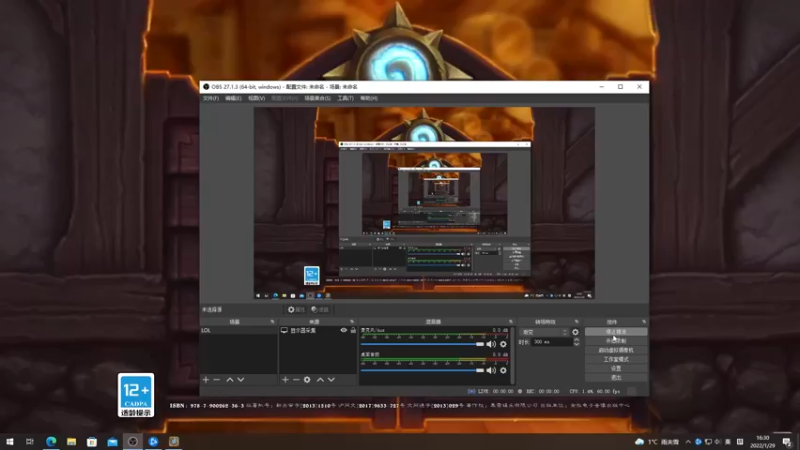
Task: Open notification center in system tray
Action: click(787, 442)
